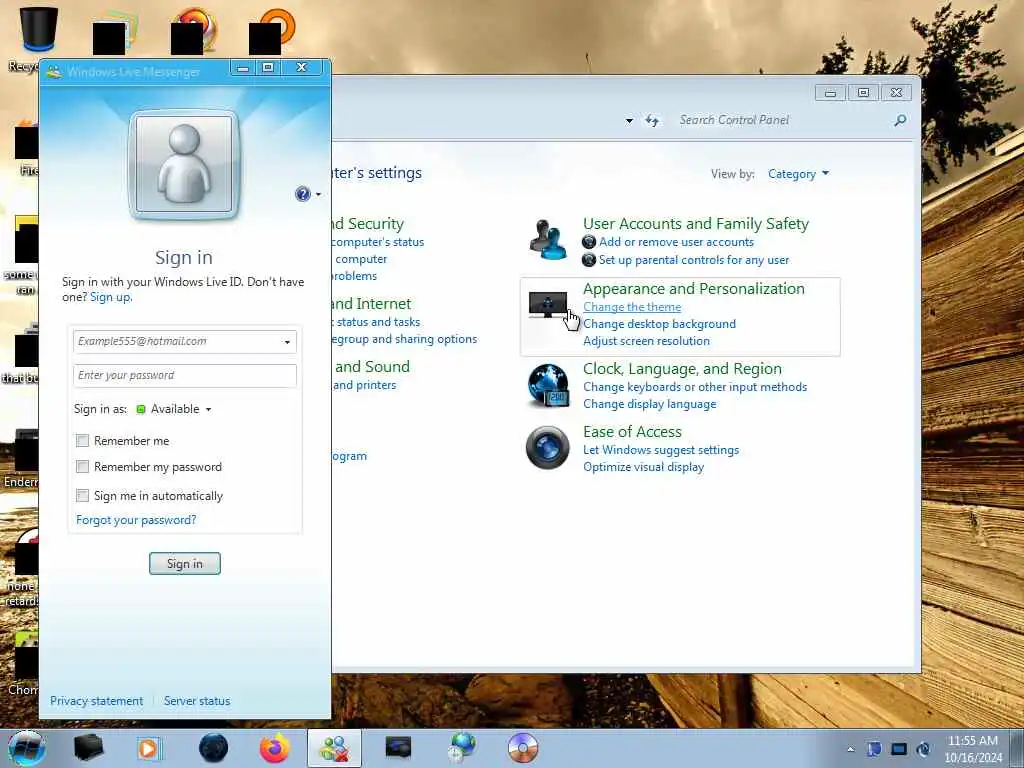Click the dark globe taskbar icon
Viewport: 1024px width, 768px height.
point(213,748)
